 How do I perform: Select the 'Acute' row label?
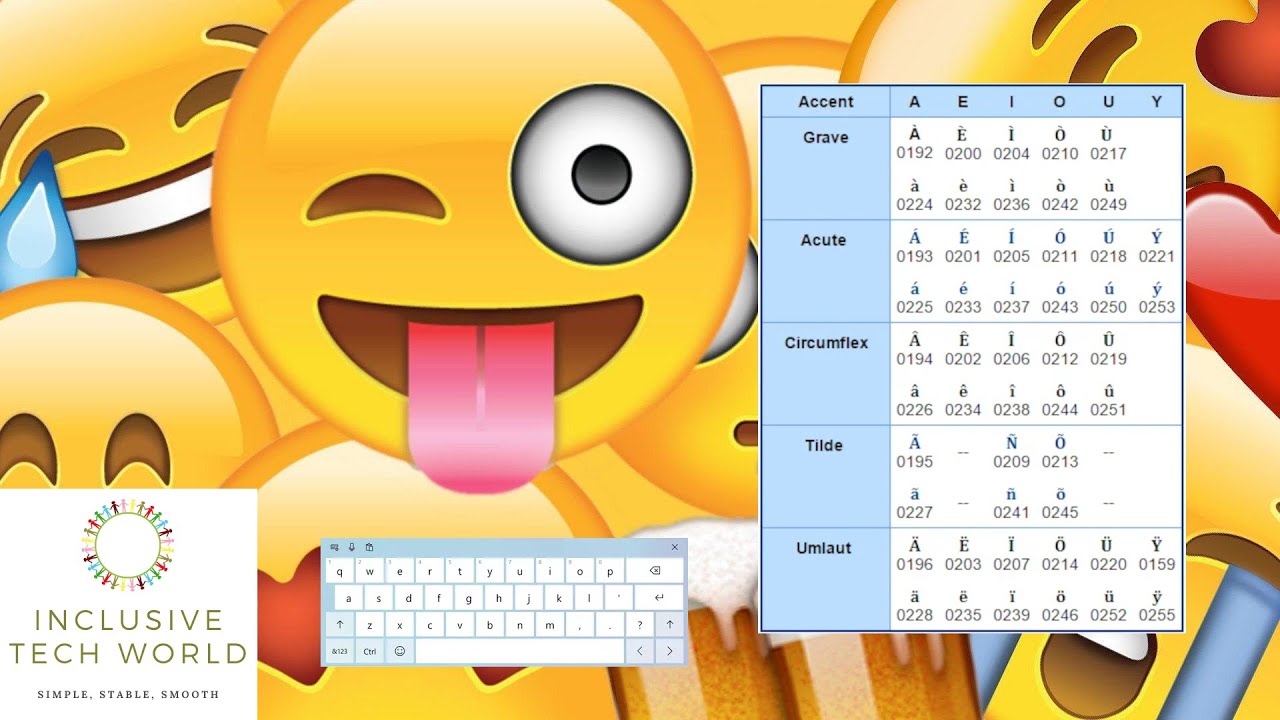[x=823, y=240]
